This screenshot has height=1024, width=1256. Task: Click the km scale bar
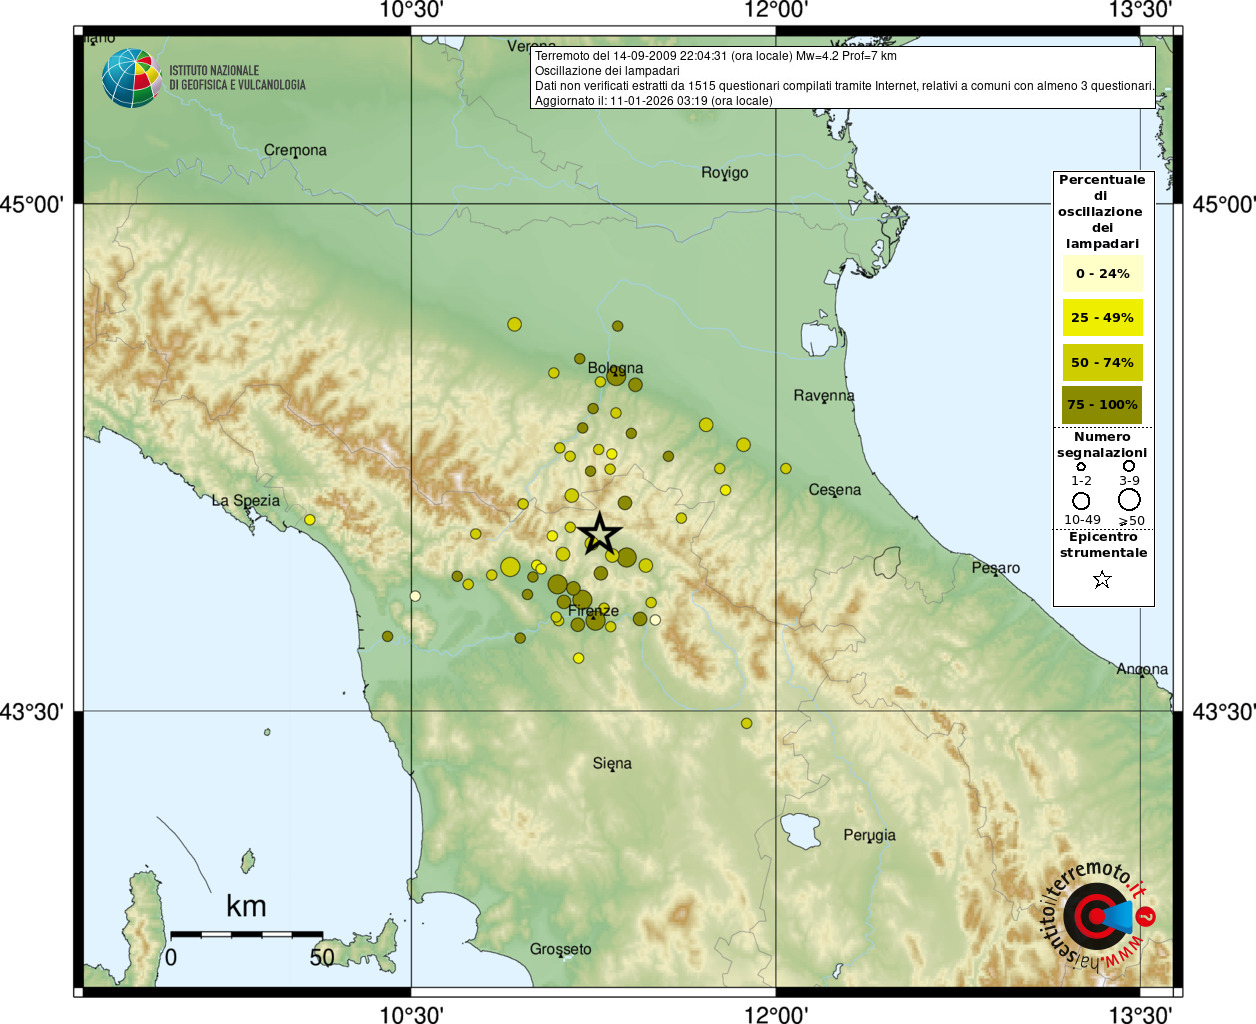[x=246, y=935]
